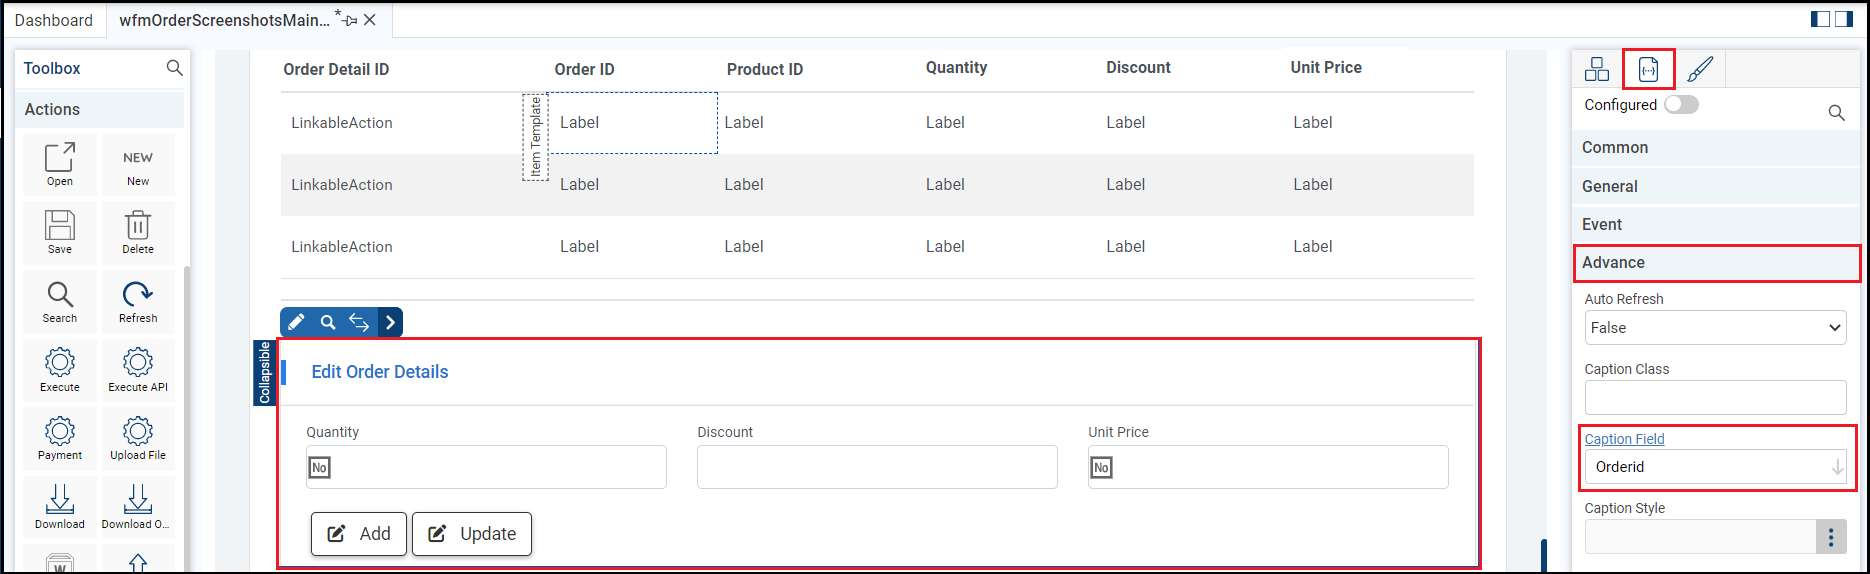Toggle the Configured switch
This screenshot has height=574, width=1870.
(1681, 105)
